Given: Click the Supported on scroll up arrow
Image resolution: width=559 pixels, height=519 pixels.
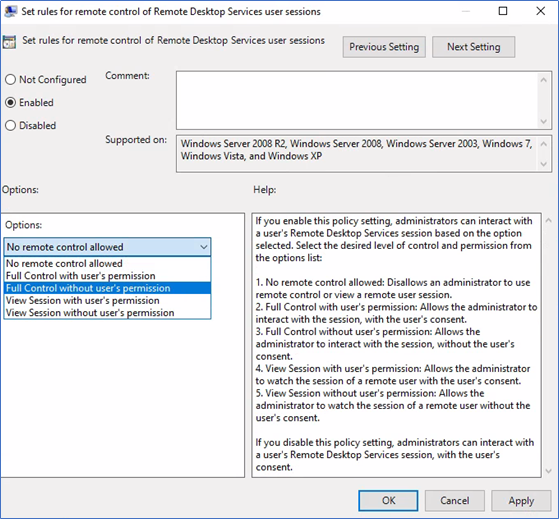Looking at the screenshot, I should [543, 144].
